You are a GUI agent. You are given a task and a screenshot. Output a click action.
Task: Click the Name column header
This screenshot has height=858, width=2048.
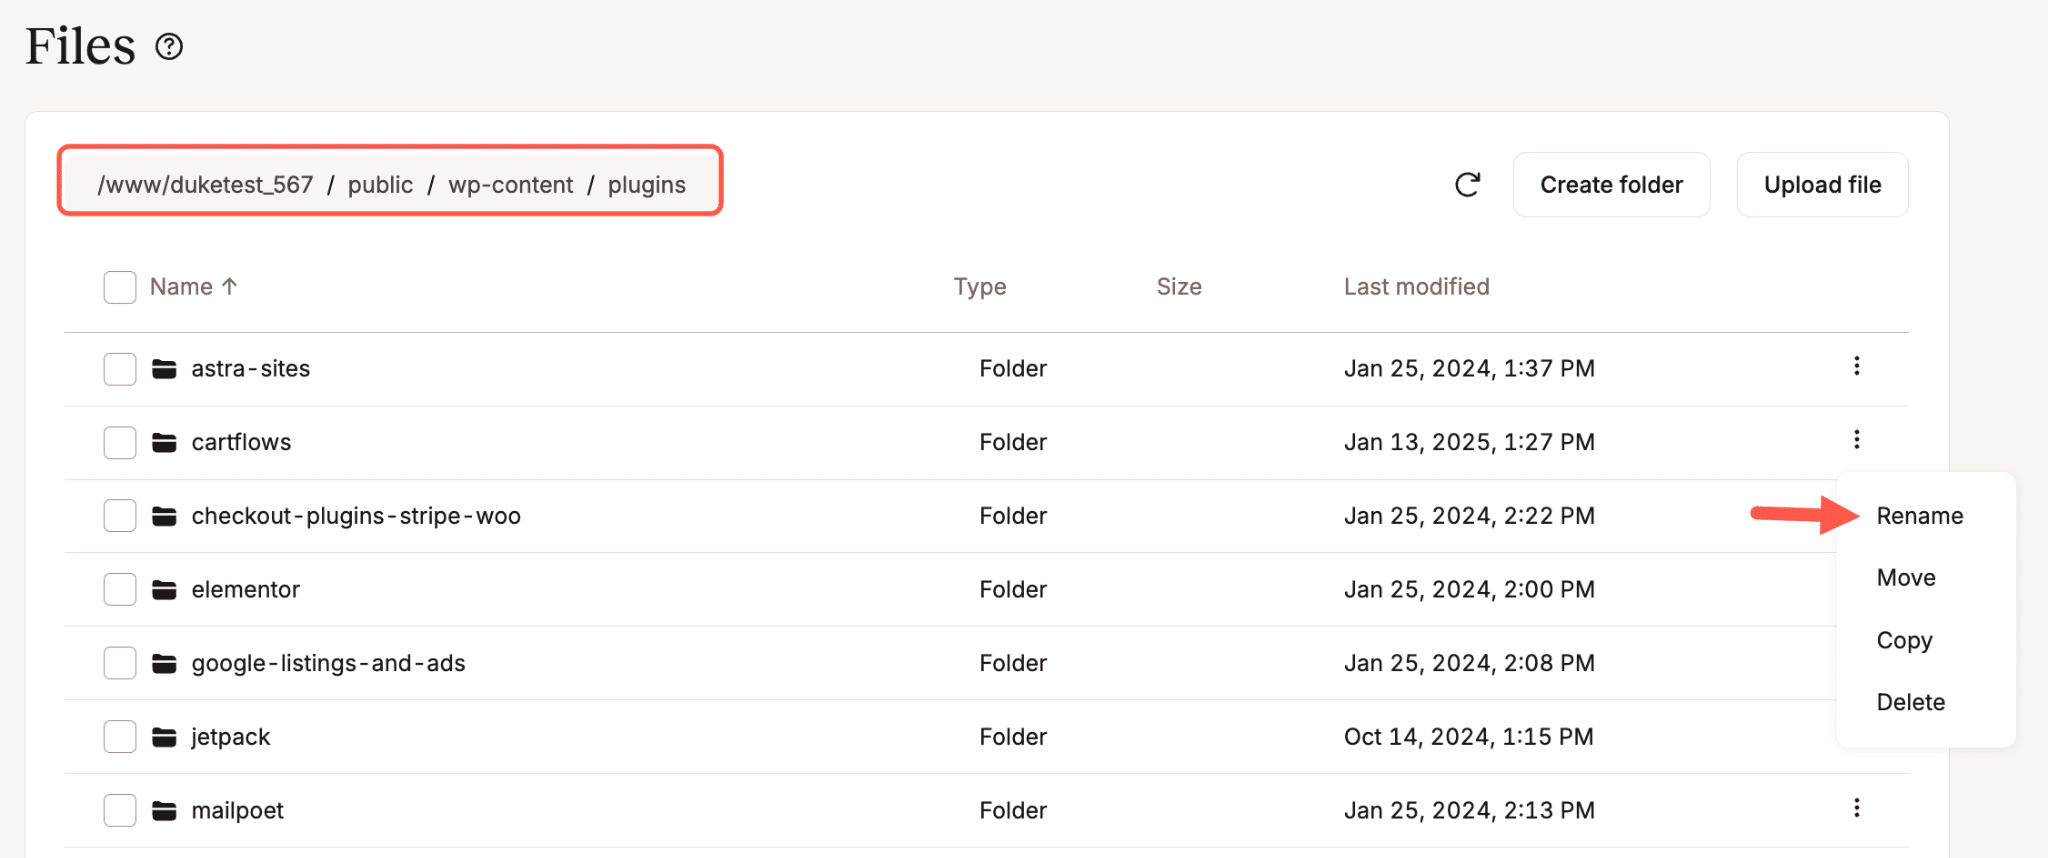pyautogui.click(x=181, y=287)
